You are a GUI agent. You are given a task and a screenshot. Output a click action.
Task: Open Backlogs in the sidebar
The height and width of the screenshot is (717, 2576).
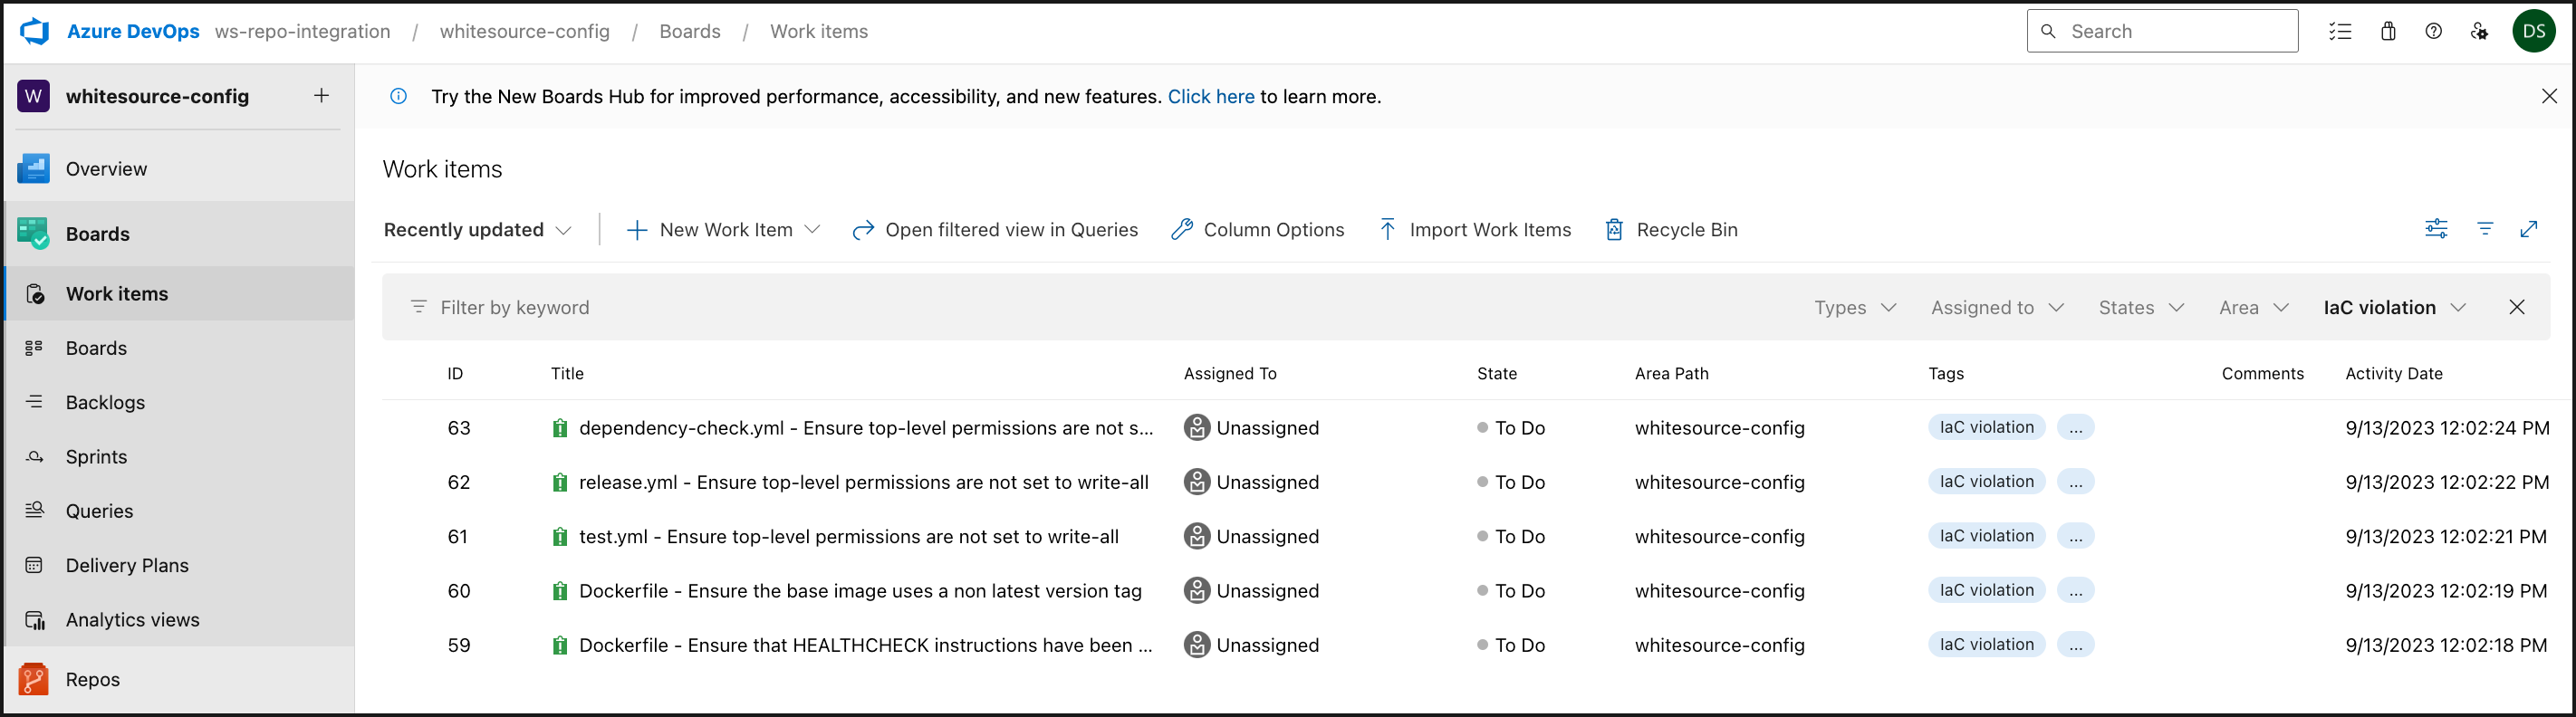click(x=105, y=402)
